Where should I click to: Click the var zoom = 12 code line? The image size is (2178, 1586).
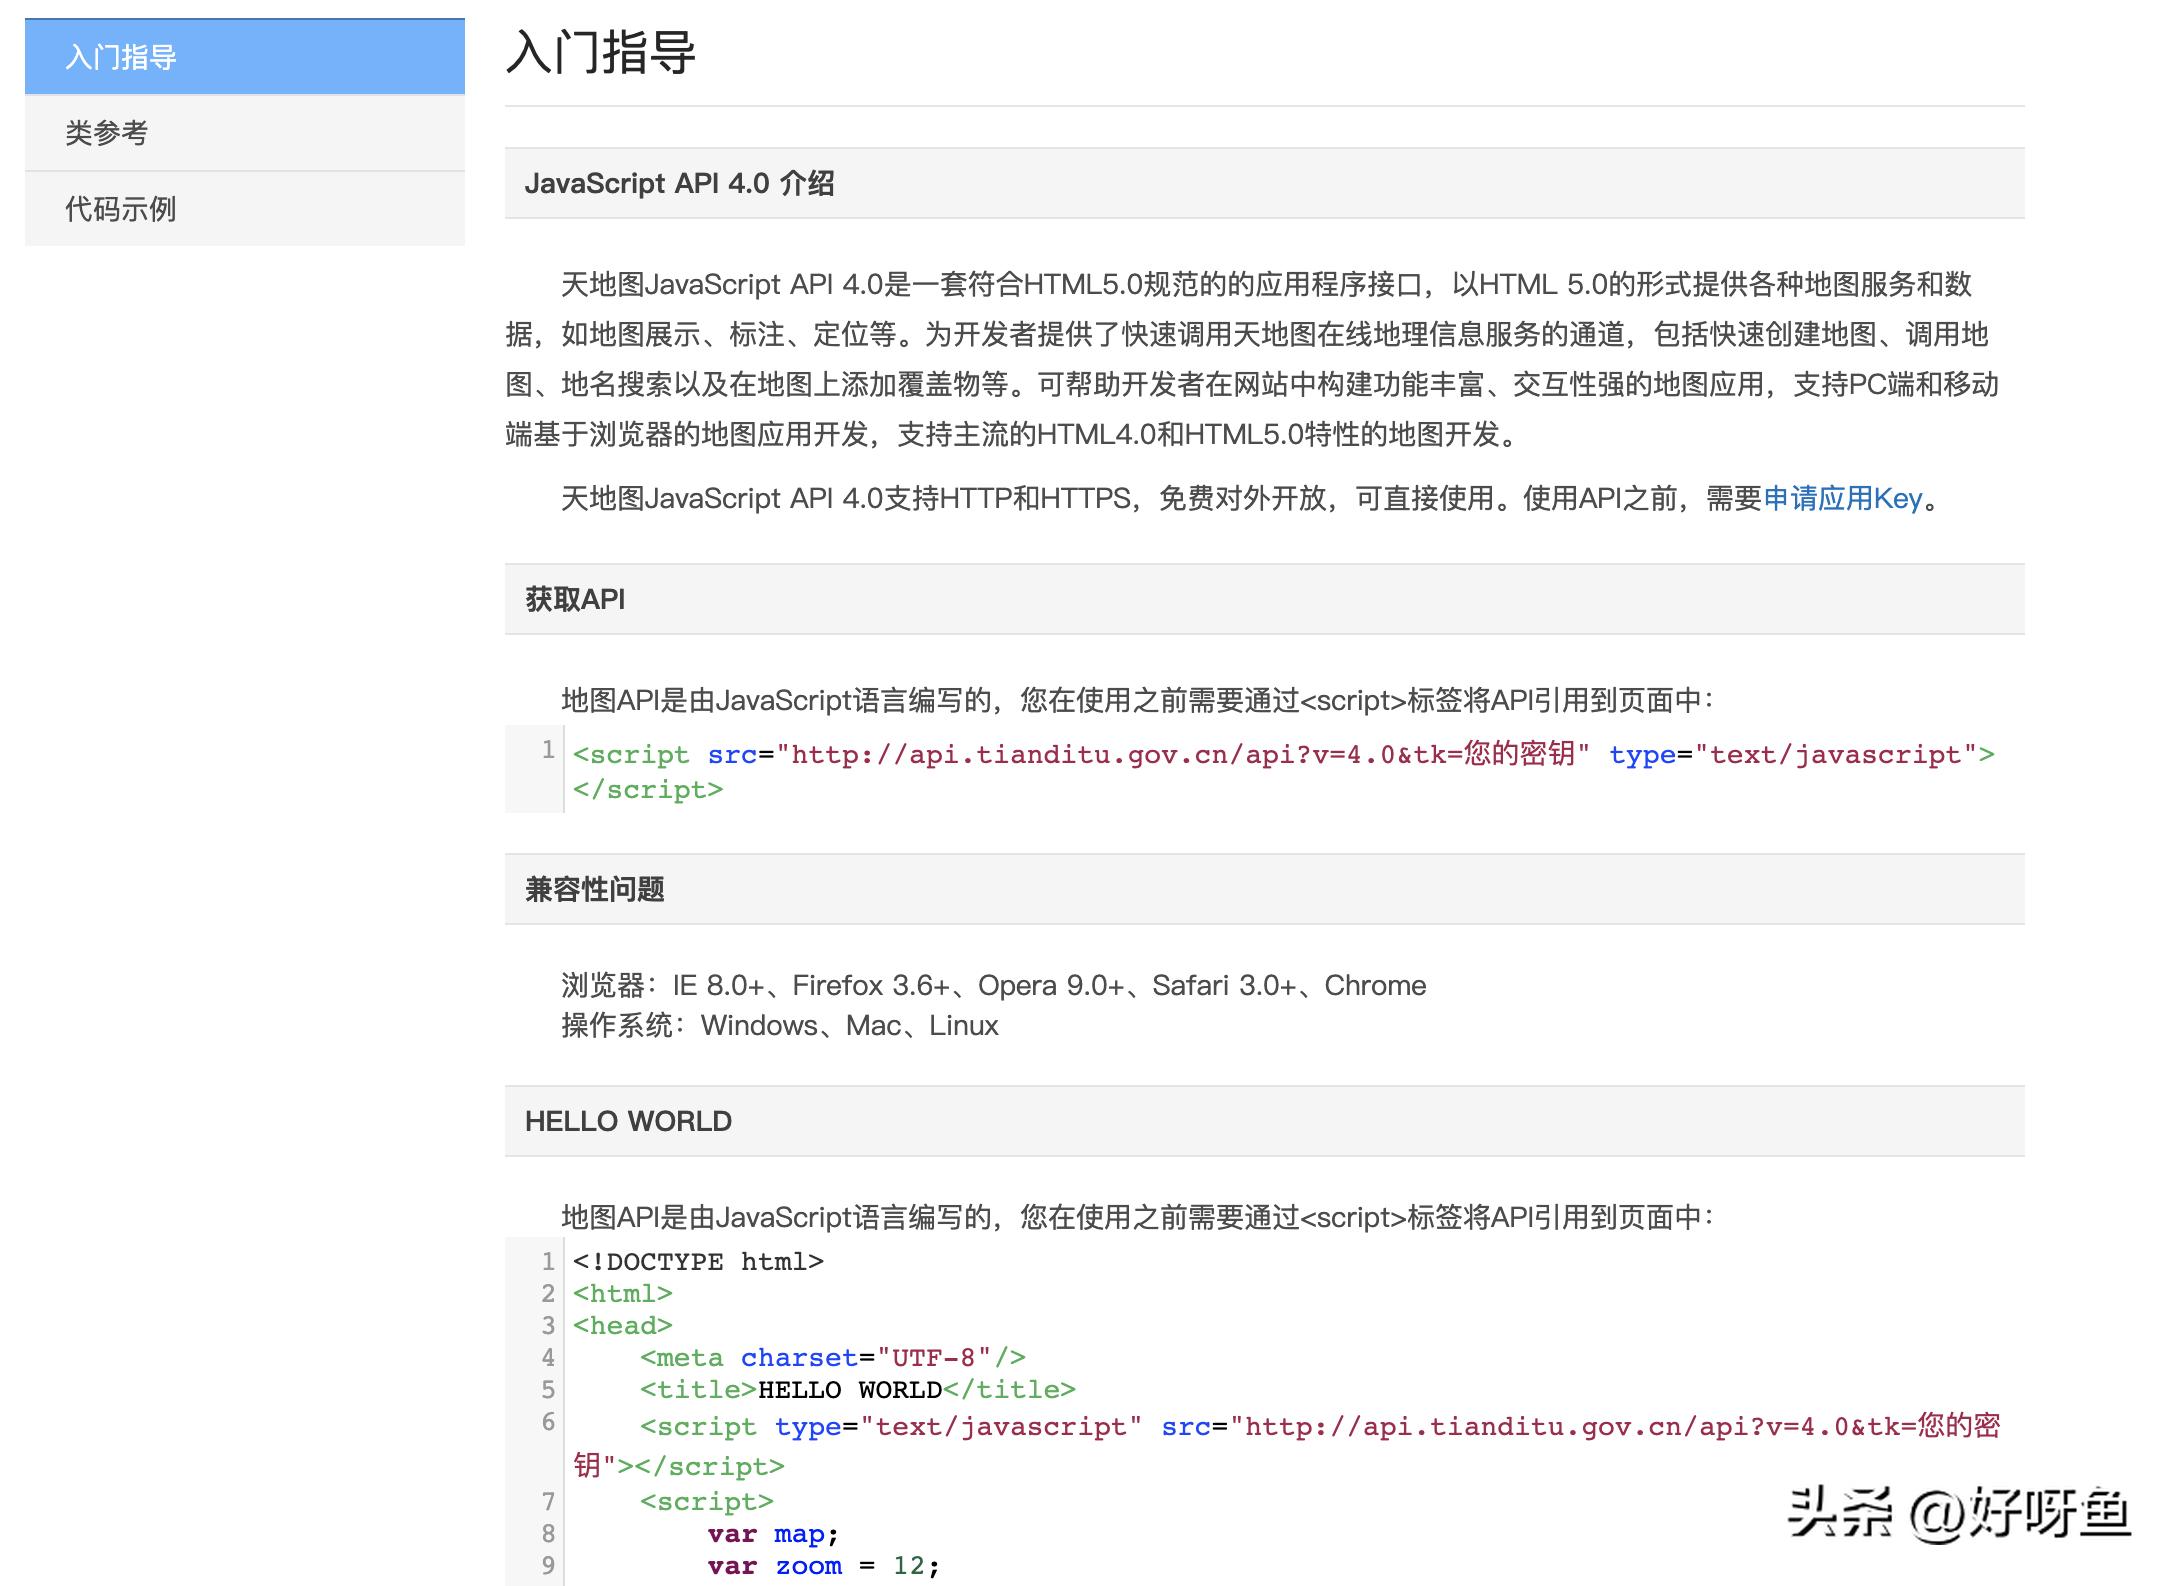click(822, 1566)
